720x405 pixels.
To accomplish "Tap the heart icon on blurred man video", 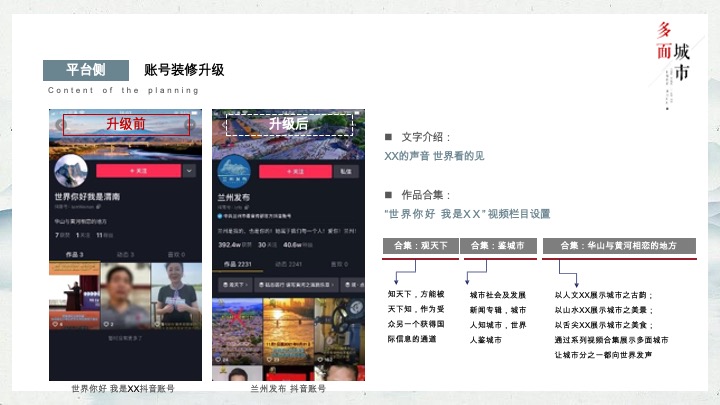I will [107, 324].
